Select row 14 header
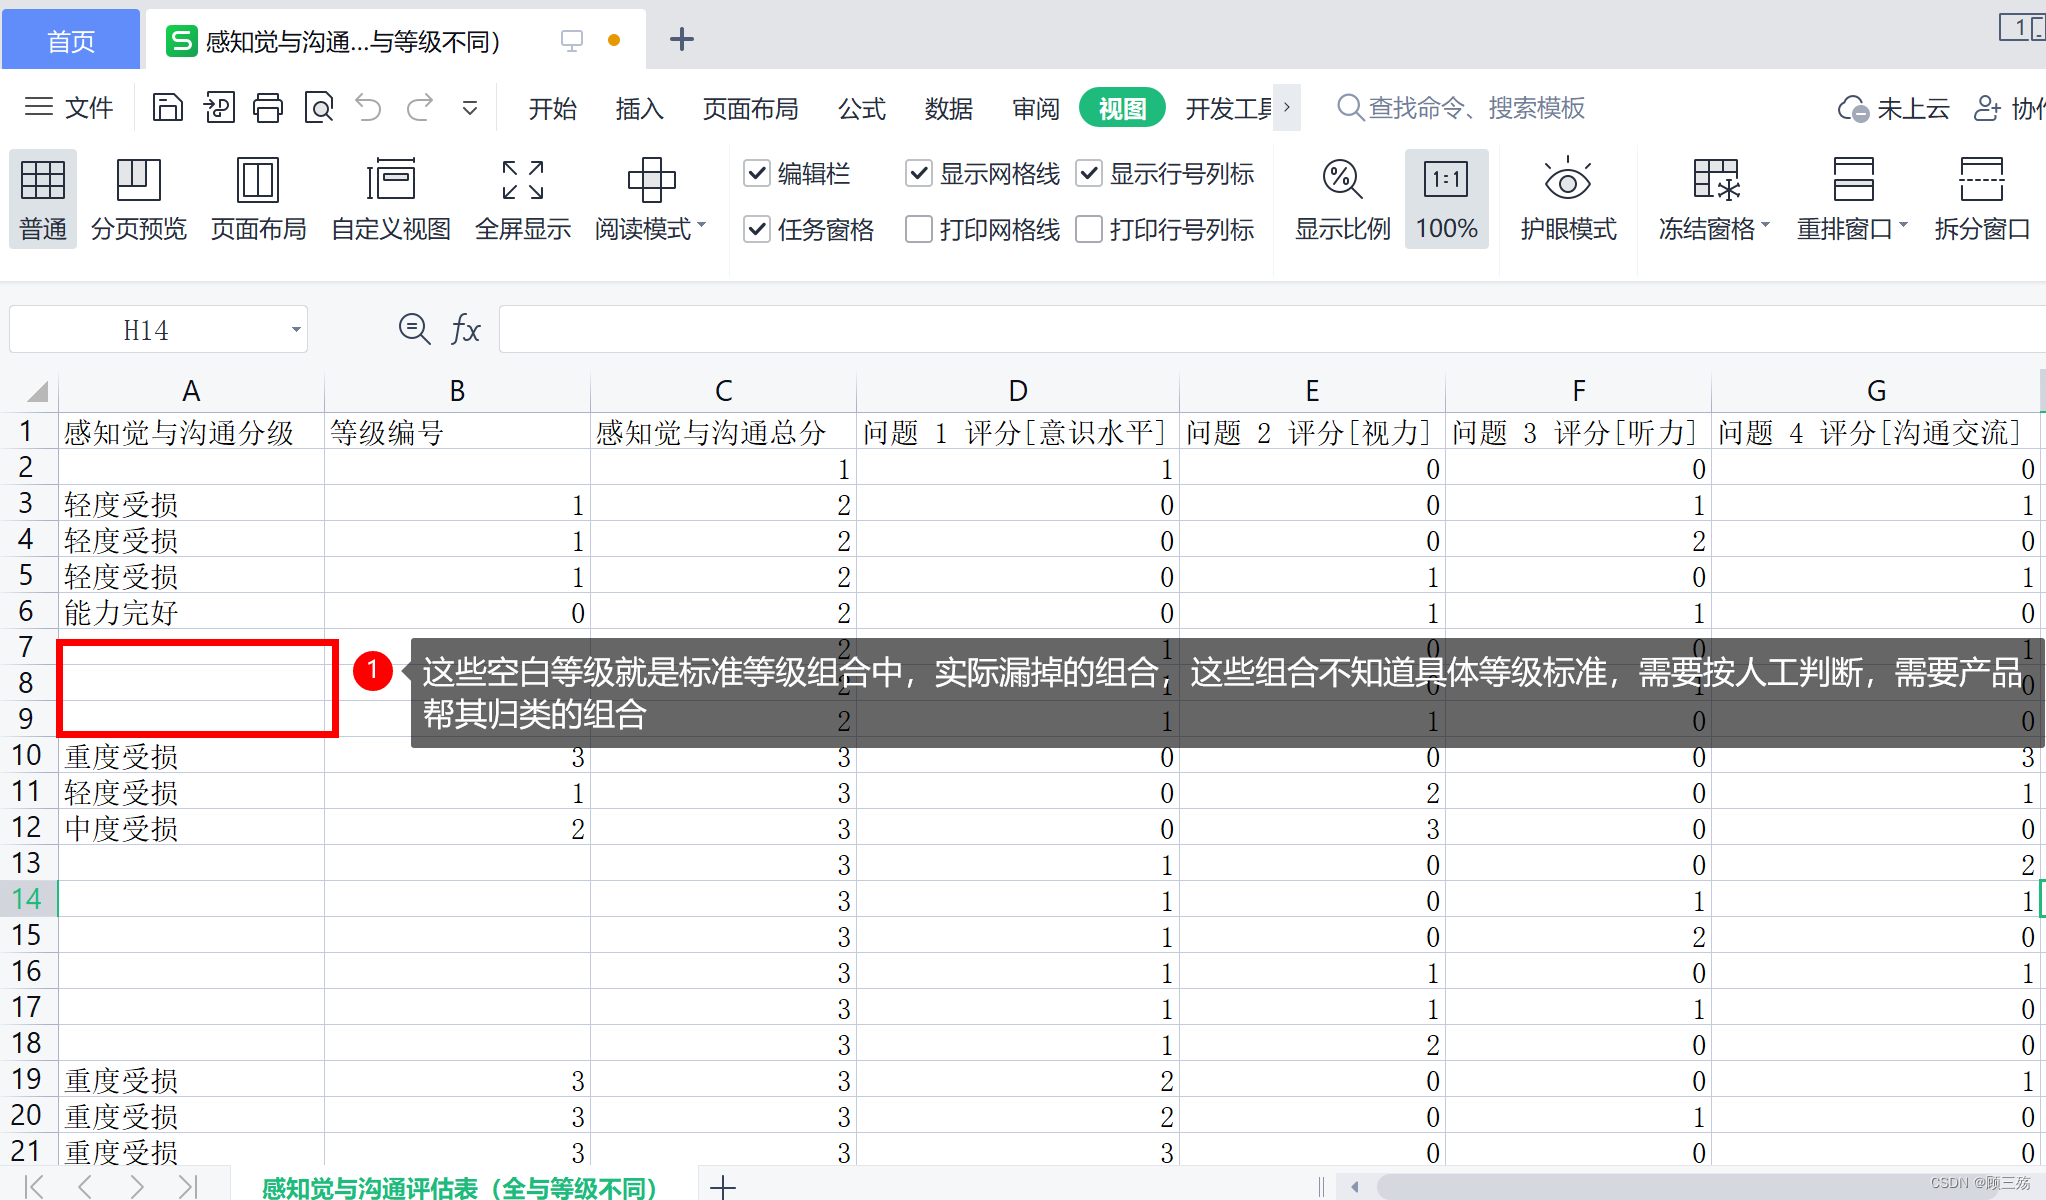The width and height of the screenshot is (2046, 1200). (28, 899)
